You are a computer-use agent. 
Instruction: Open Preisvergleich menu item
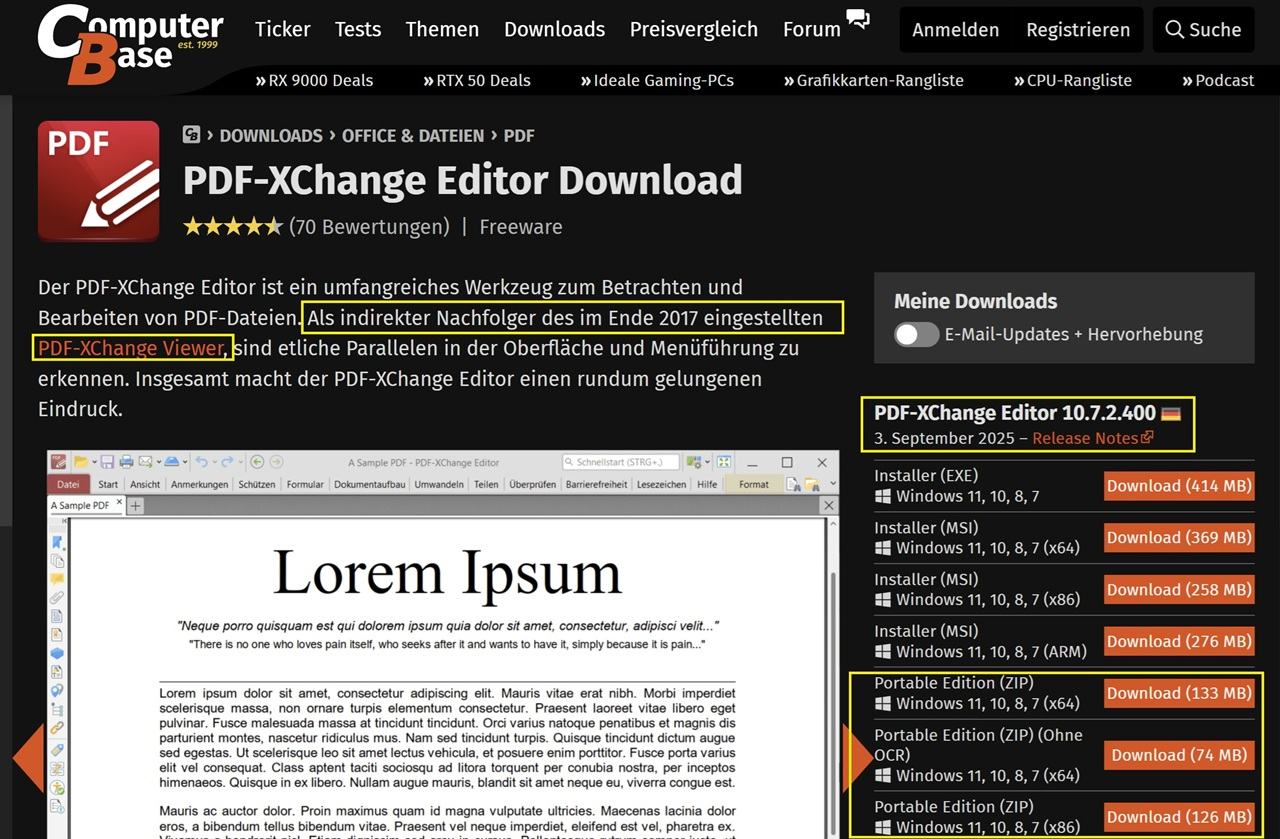tap(694, 29)
